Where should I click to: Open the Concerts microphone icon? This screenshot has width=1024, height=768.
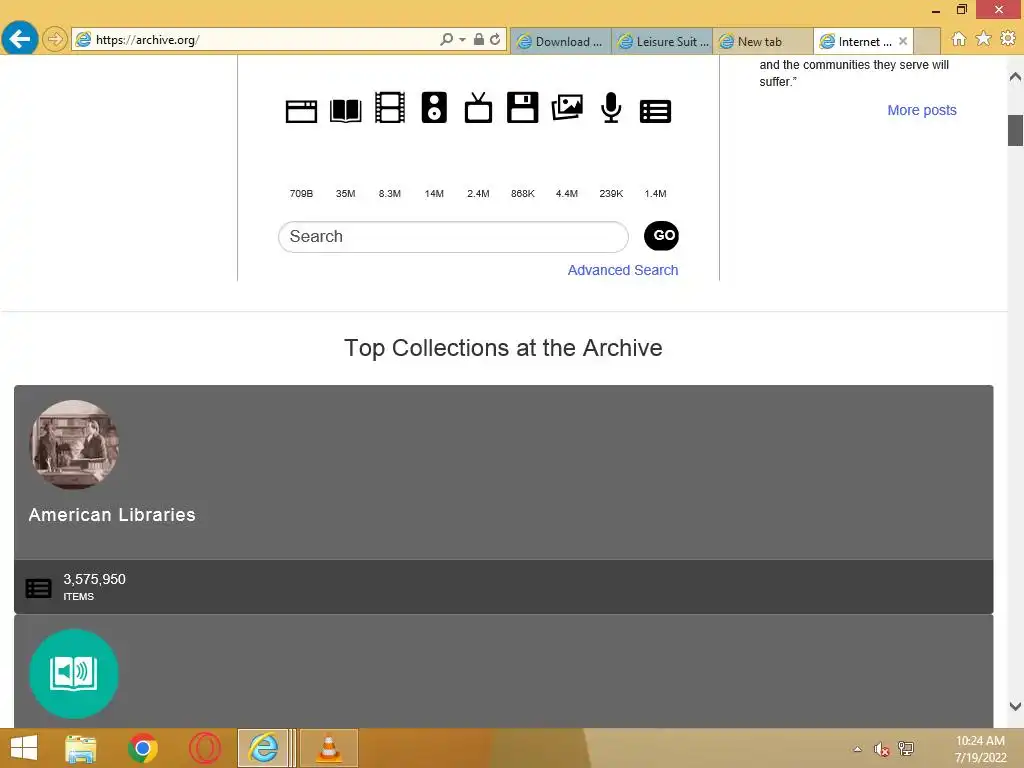coord(611,107)
